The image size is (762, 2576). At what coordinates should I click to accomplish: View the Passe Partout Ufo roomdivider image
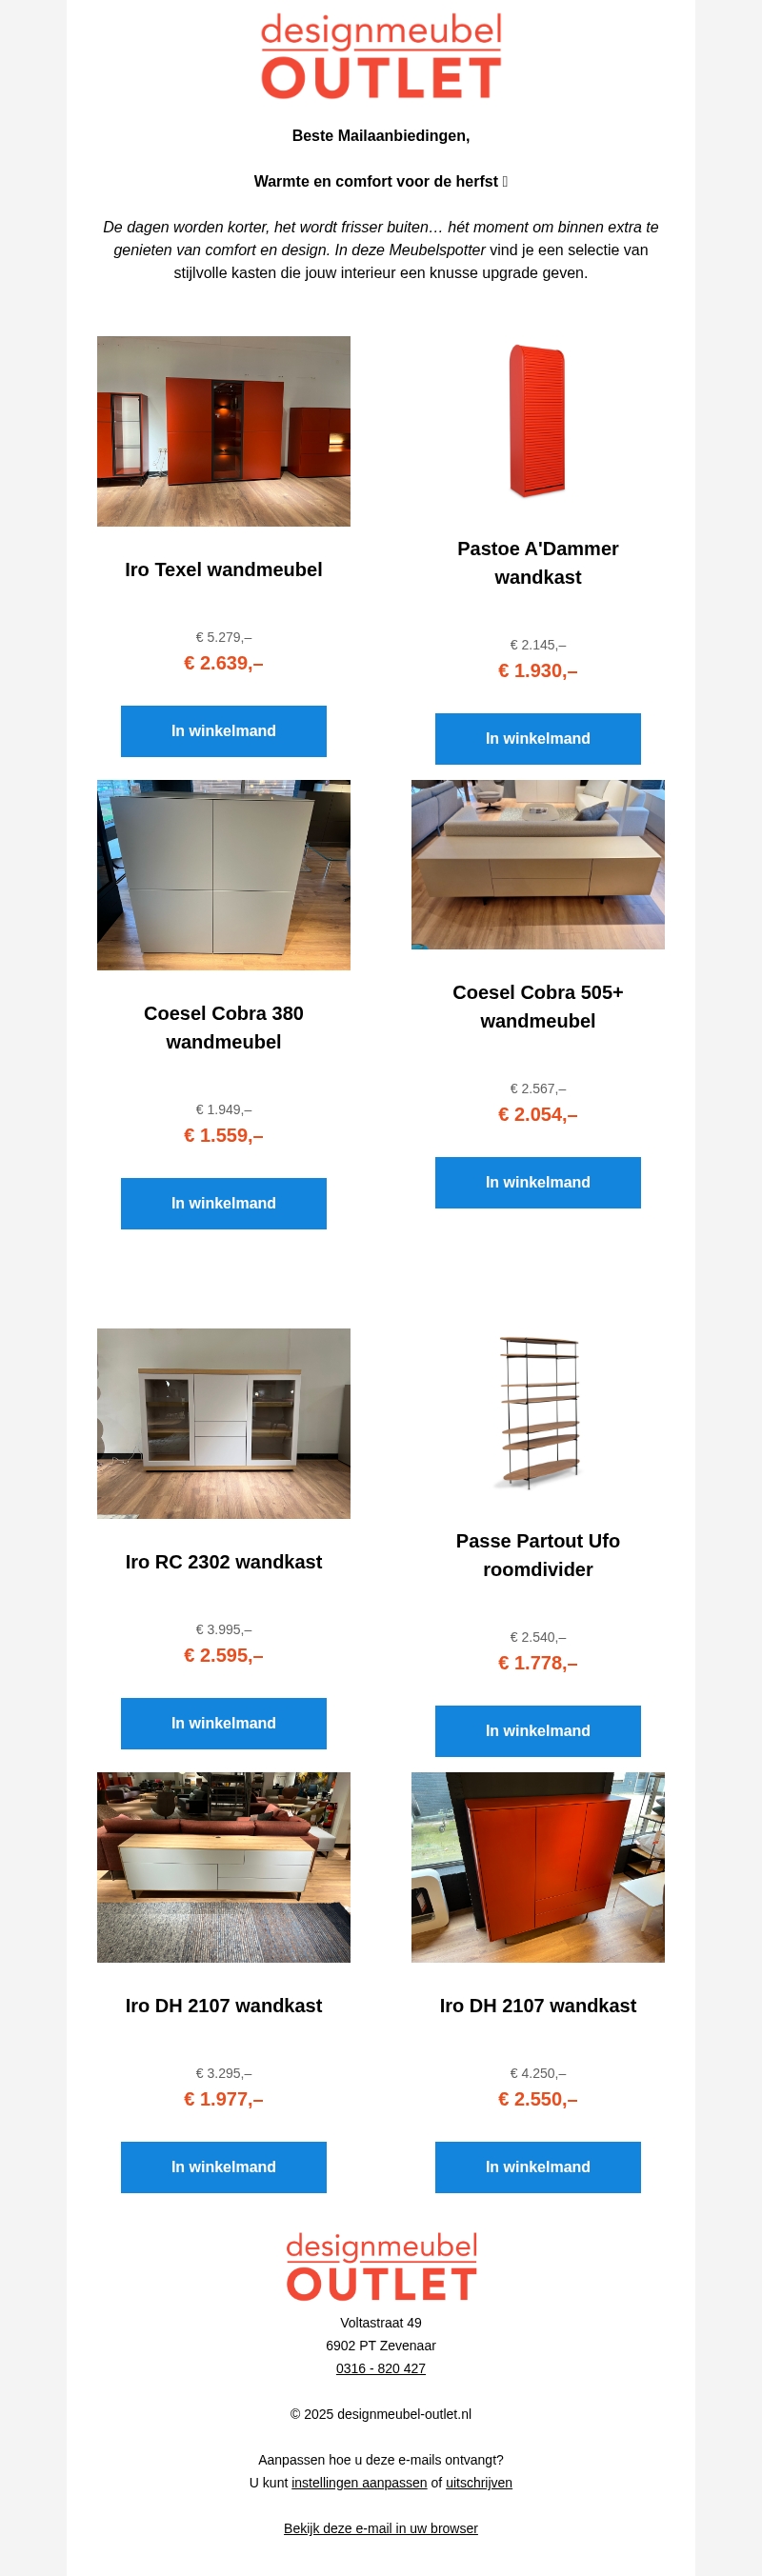tap(537, 1413)
